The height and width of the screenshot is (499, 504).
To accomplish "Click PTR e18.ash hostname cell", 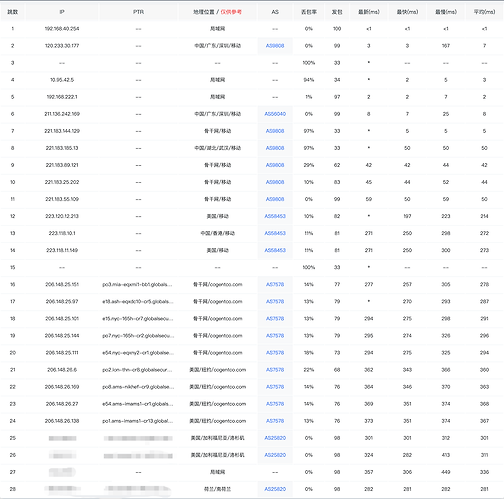I will 138,301.
